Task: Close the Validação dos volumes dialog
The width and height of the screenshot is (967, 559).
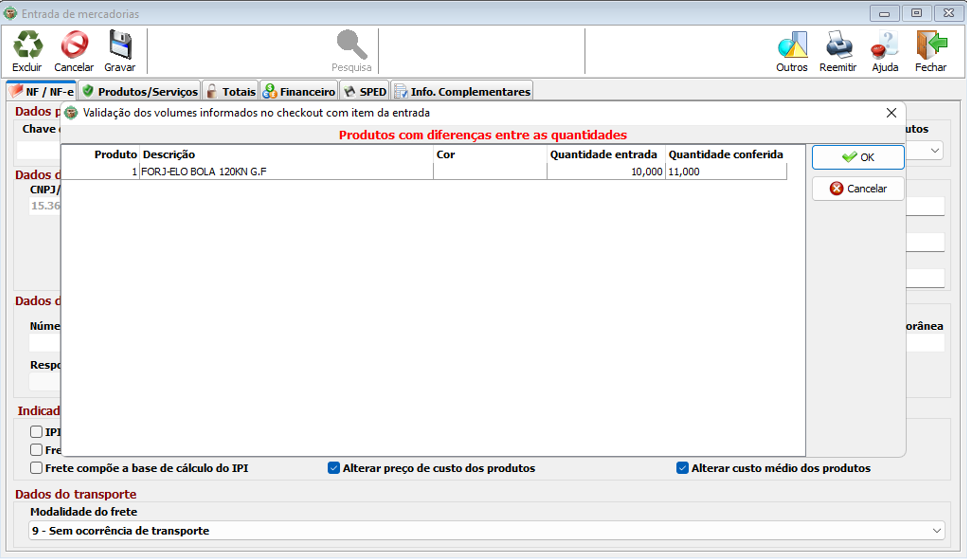Action: coord(891,113)
